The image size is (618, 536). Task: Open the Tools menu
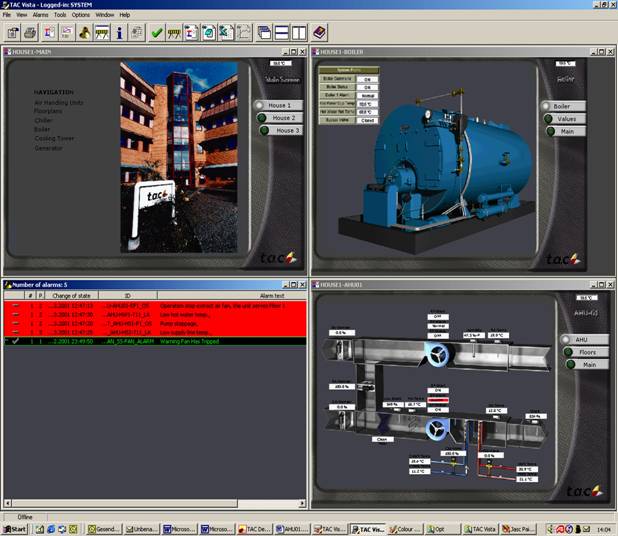pyautogui.click(x=60, y=15)
